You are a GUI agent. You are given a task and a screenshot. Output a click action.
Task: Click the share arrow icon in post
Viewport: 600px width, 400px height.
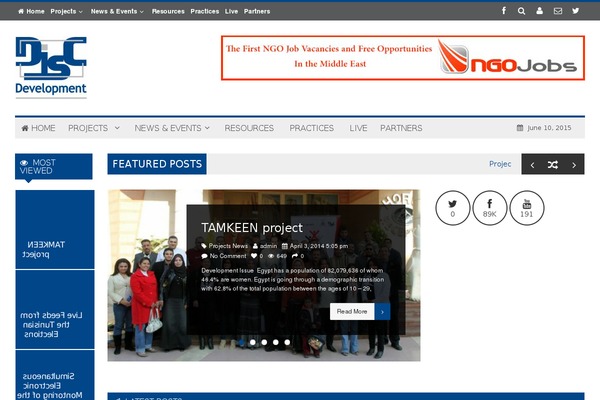pyautogui.click(x=295, y=256)
